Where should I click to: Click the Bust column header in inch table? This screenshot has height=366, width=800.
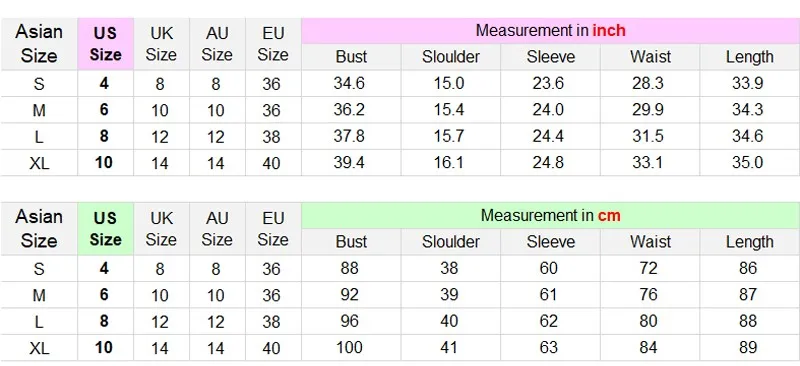coord(351,57)
